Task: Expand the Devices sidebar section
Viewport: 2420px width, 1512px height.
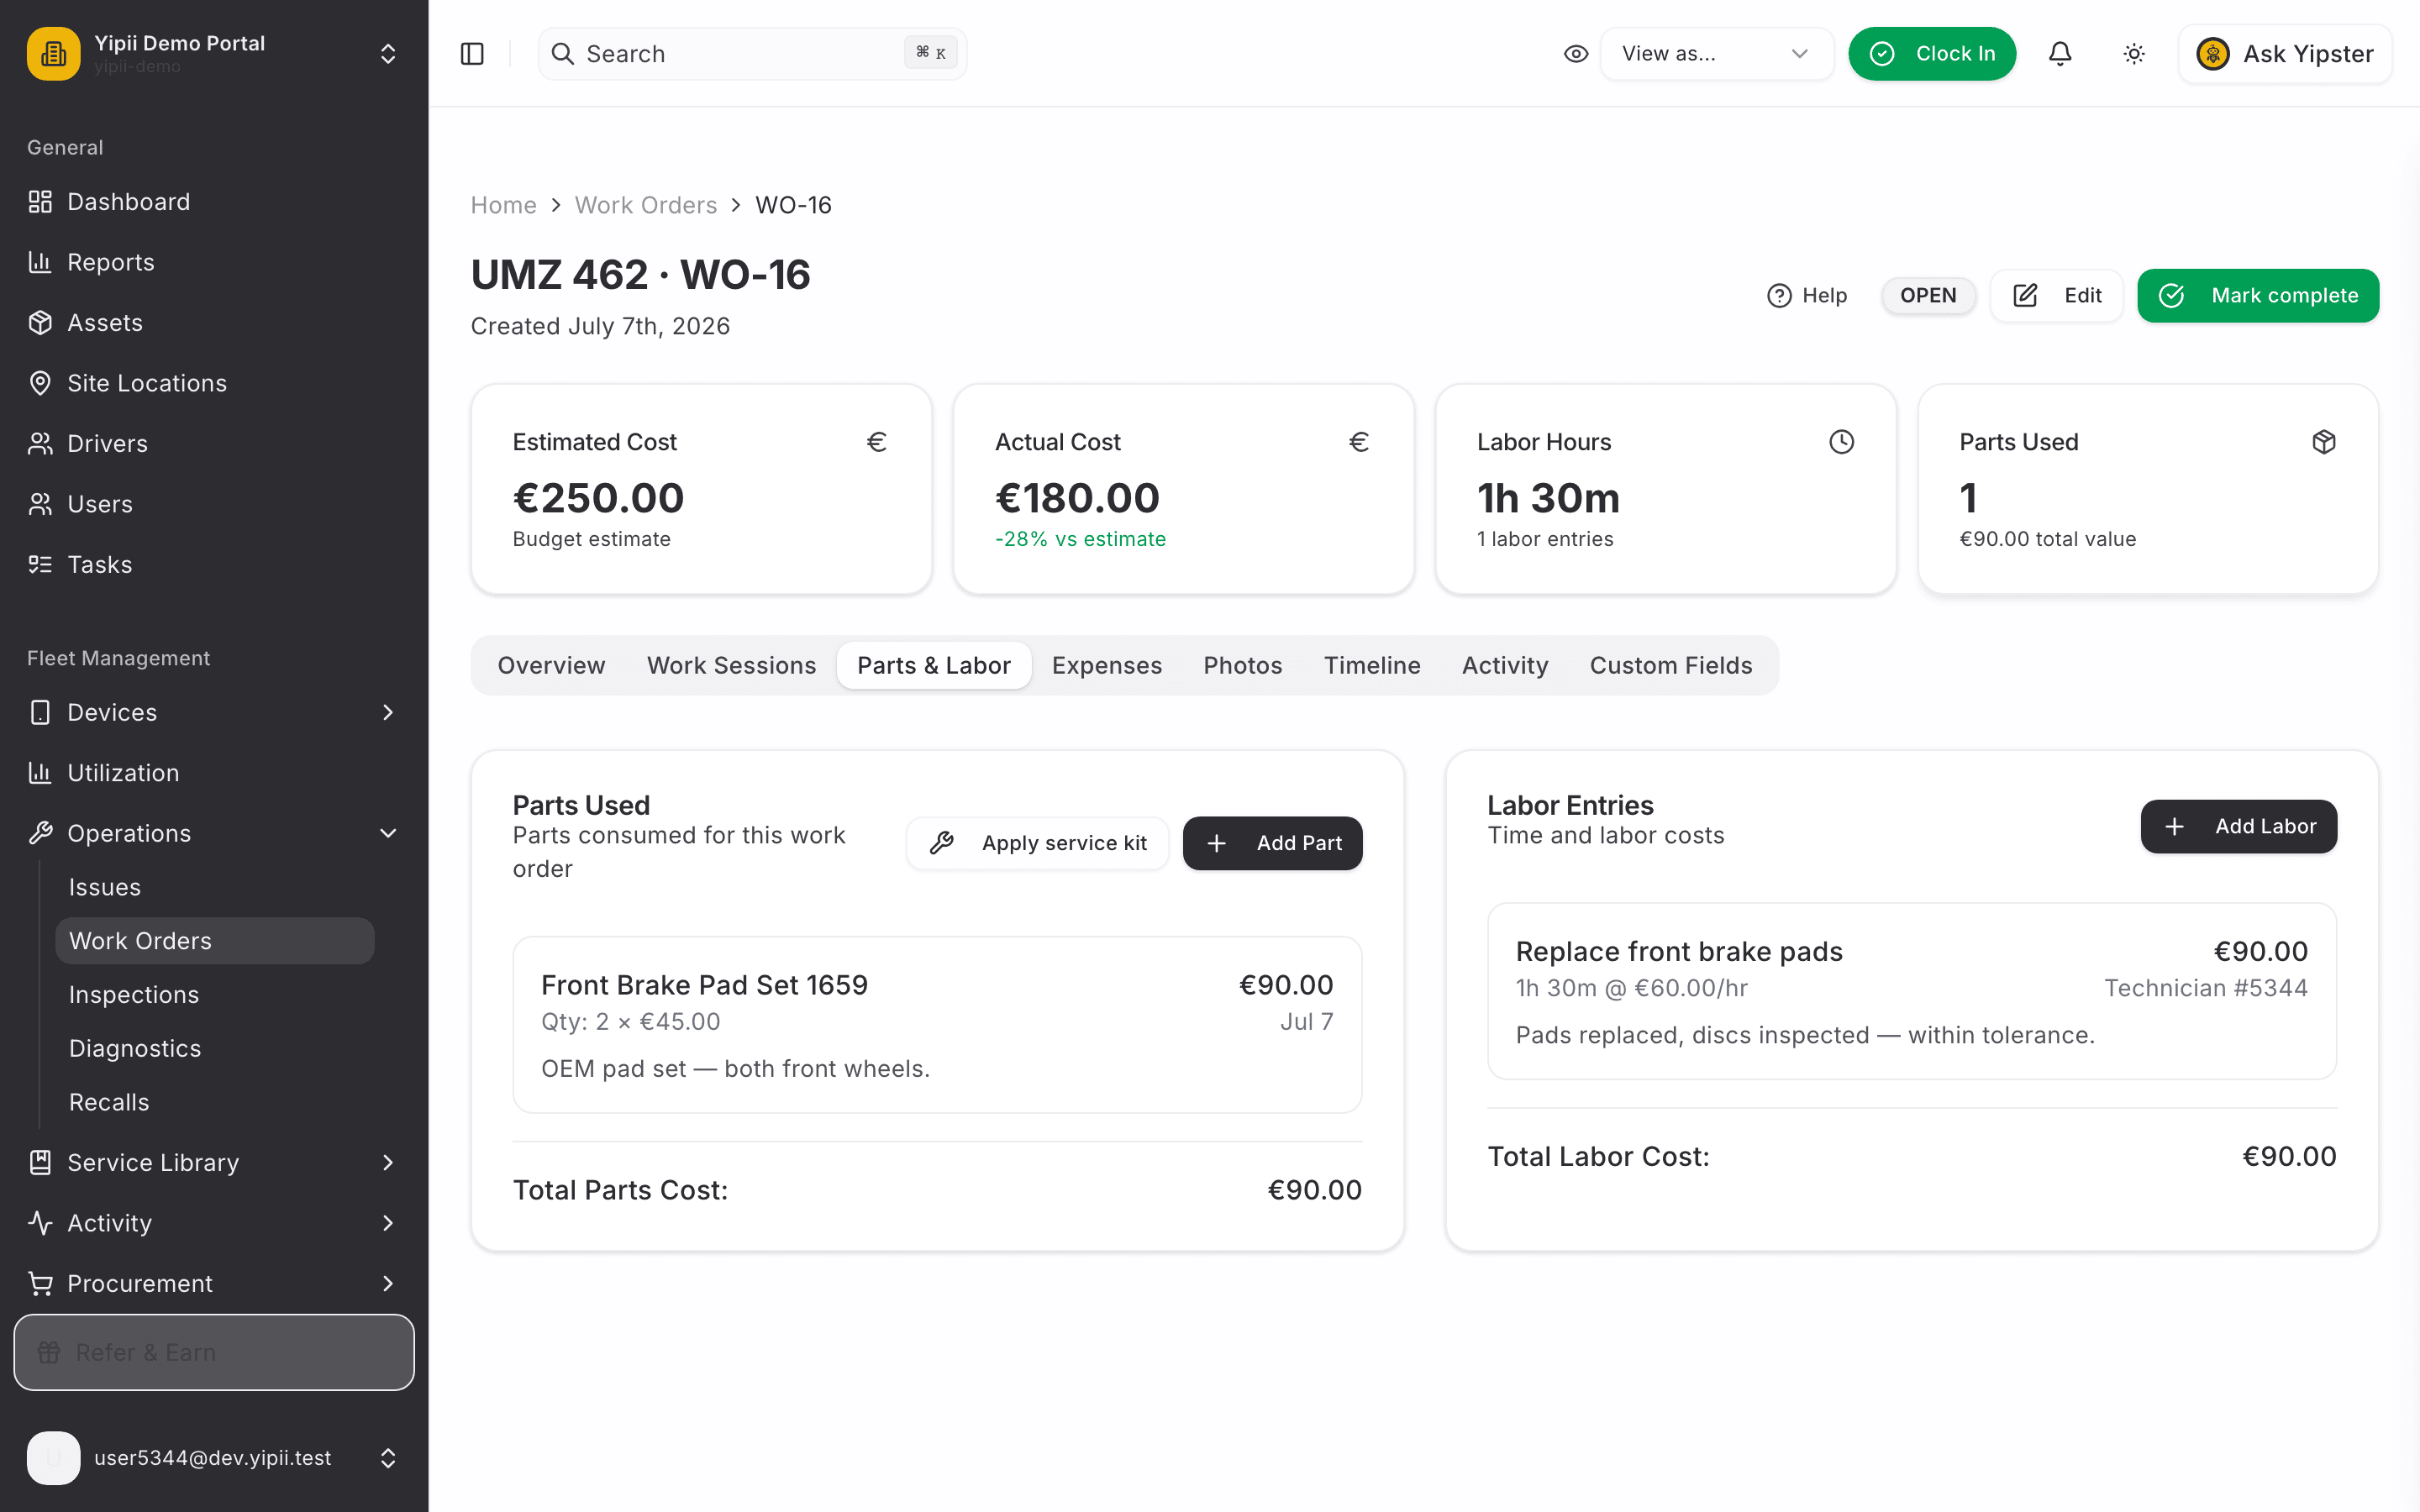Action: pyautogui.click(x=214, y=712)
